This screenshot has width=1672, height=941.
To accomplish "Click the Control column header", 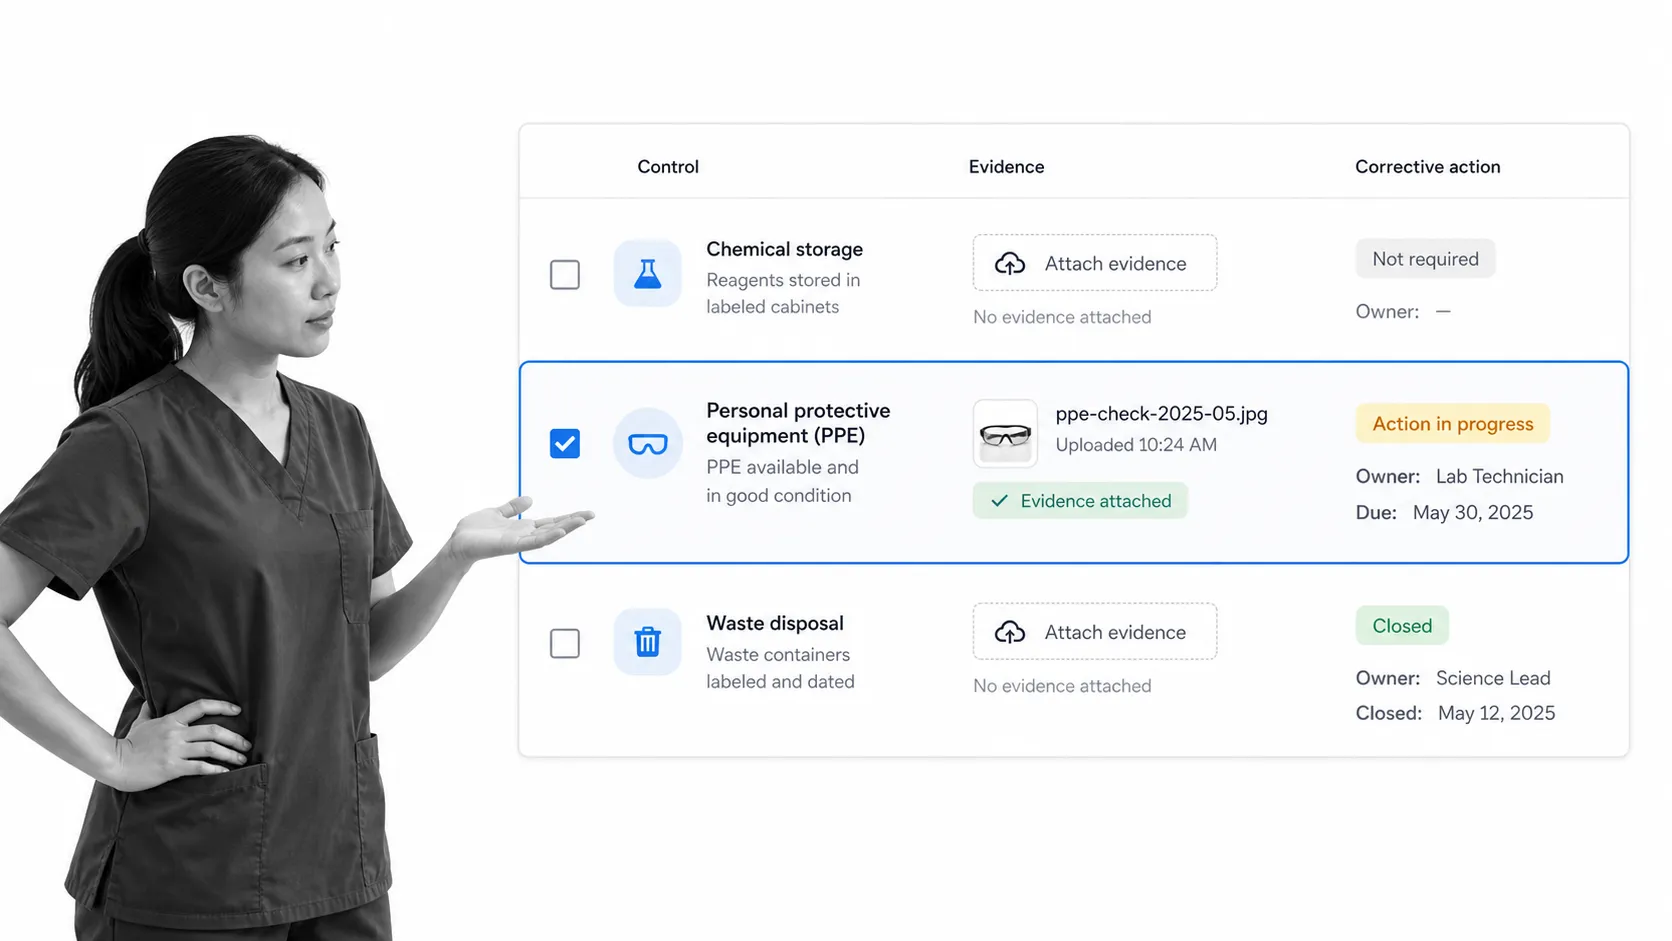I will tap(668, 167).
